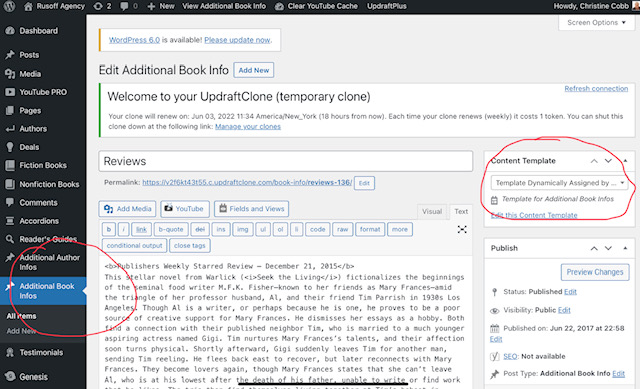Click the b bold quicktag

109,229
